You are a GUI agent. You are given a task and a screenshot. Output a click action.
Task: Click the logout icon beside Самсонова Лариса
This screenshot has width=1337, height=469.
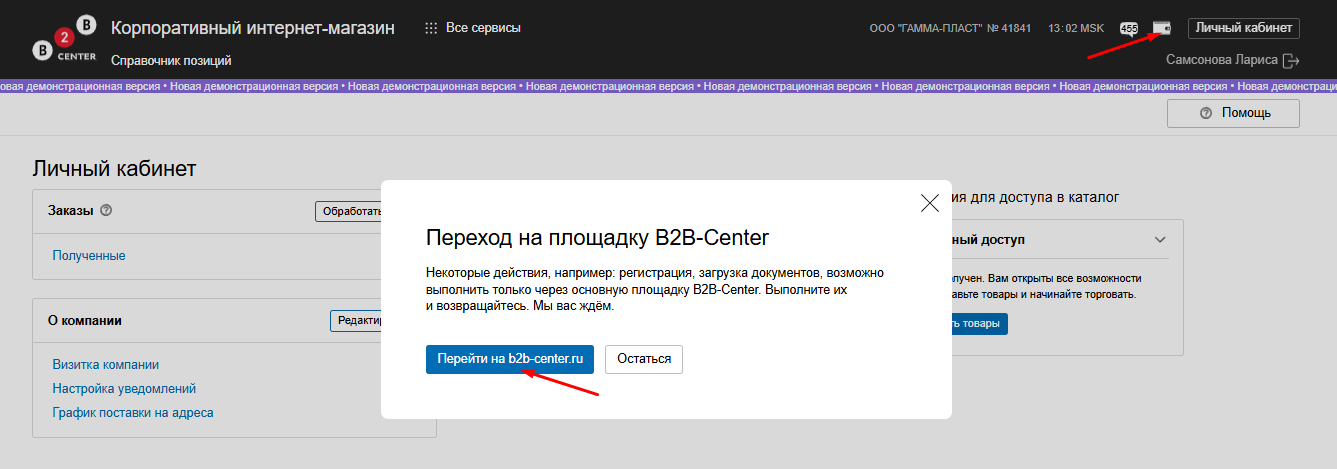[1291, 61]
